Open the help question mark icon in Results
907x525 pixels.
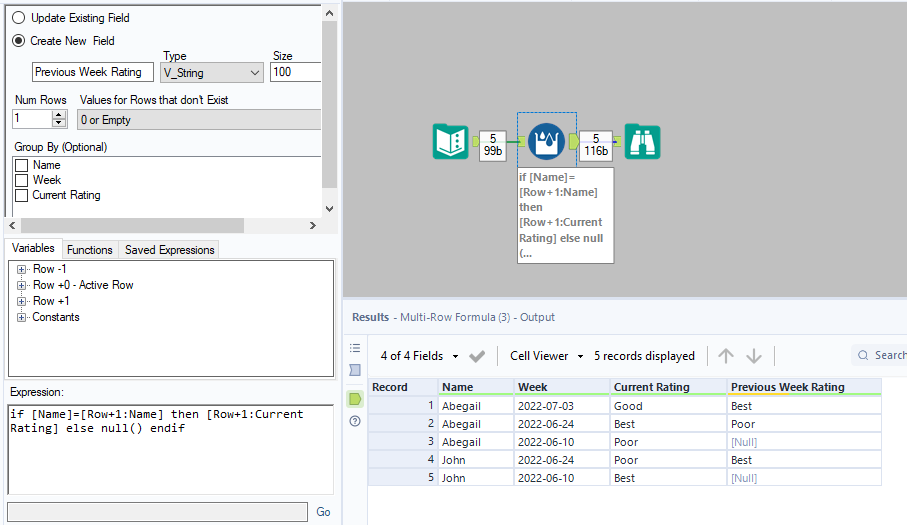click(355, 421)
